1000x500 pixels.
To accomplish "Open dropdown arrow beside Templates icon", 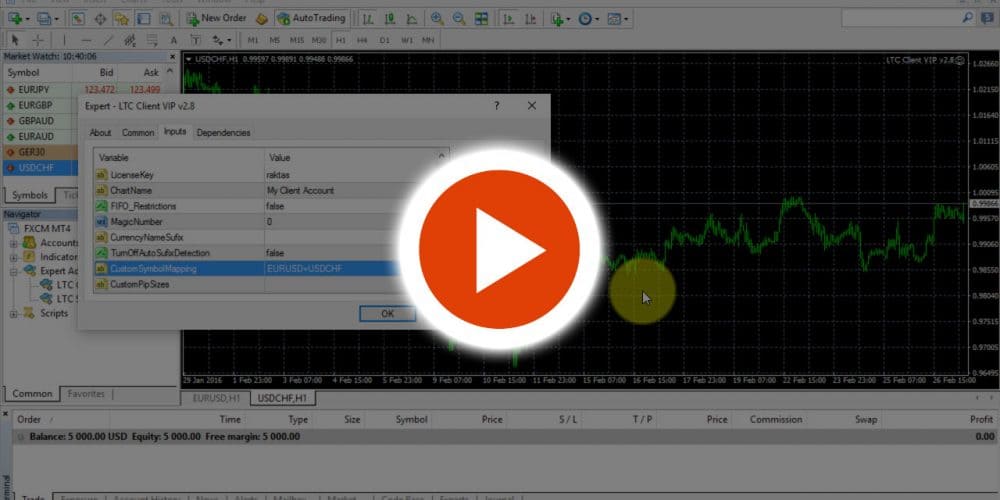I will click(626, 19).
